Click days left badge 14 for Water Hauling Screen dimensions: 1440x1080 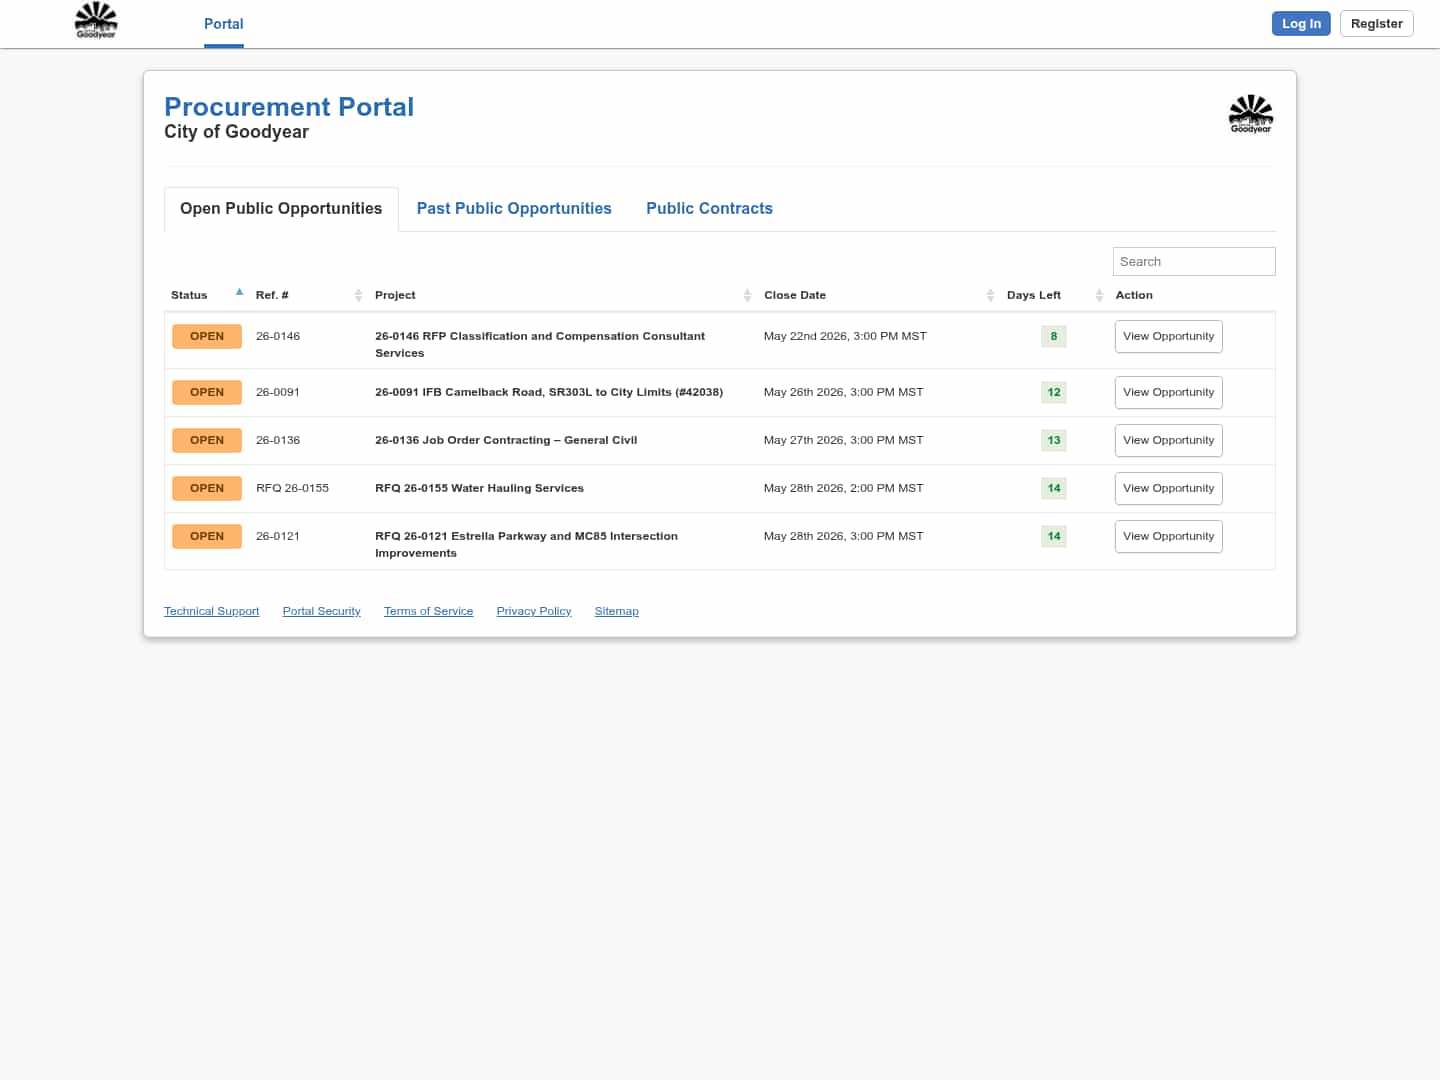coord(1054,489)
